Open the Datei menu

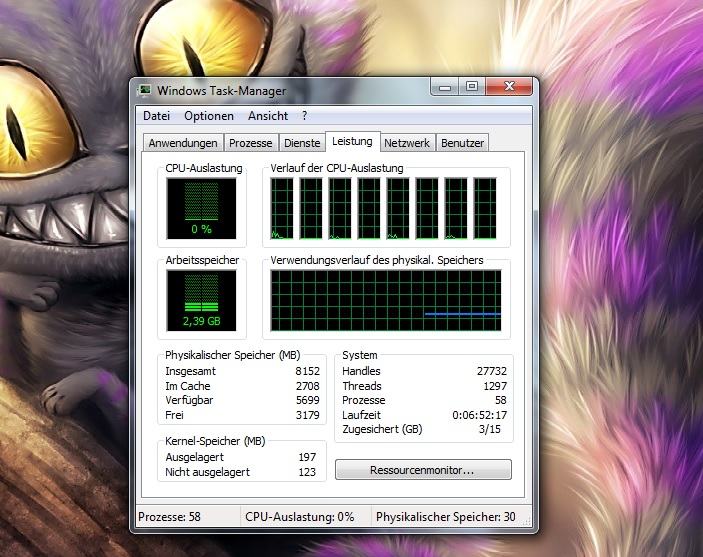[156, 116]
